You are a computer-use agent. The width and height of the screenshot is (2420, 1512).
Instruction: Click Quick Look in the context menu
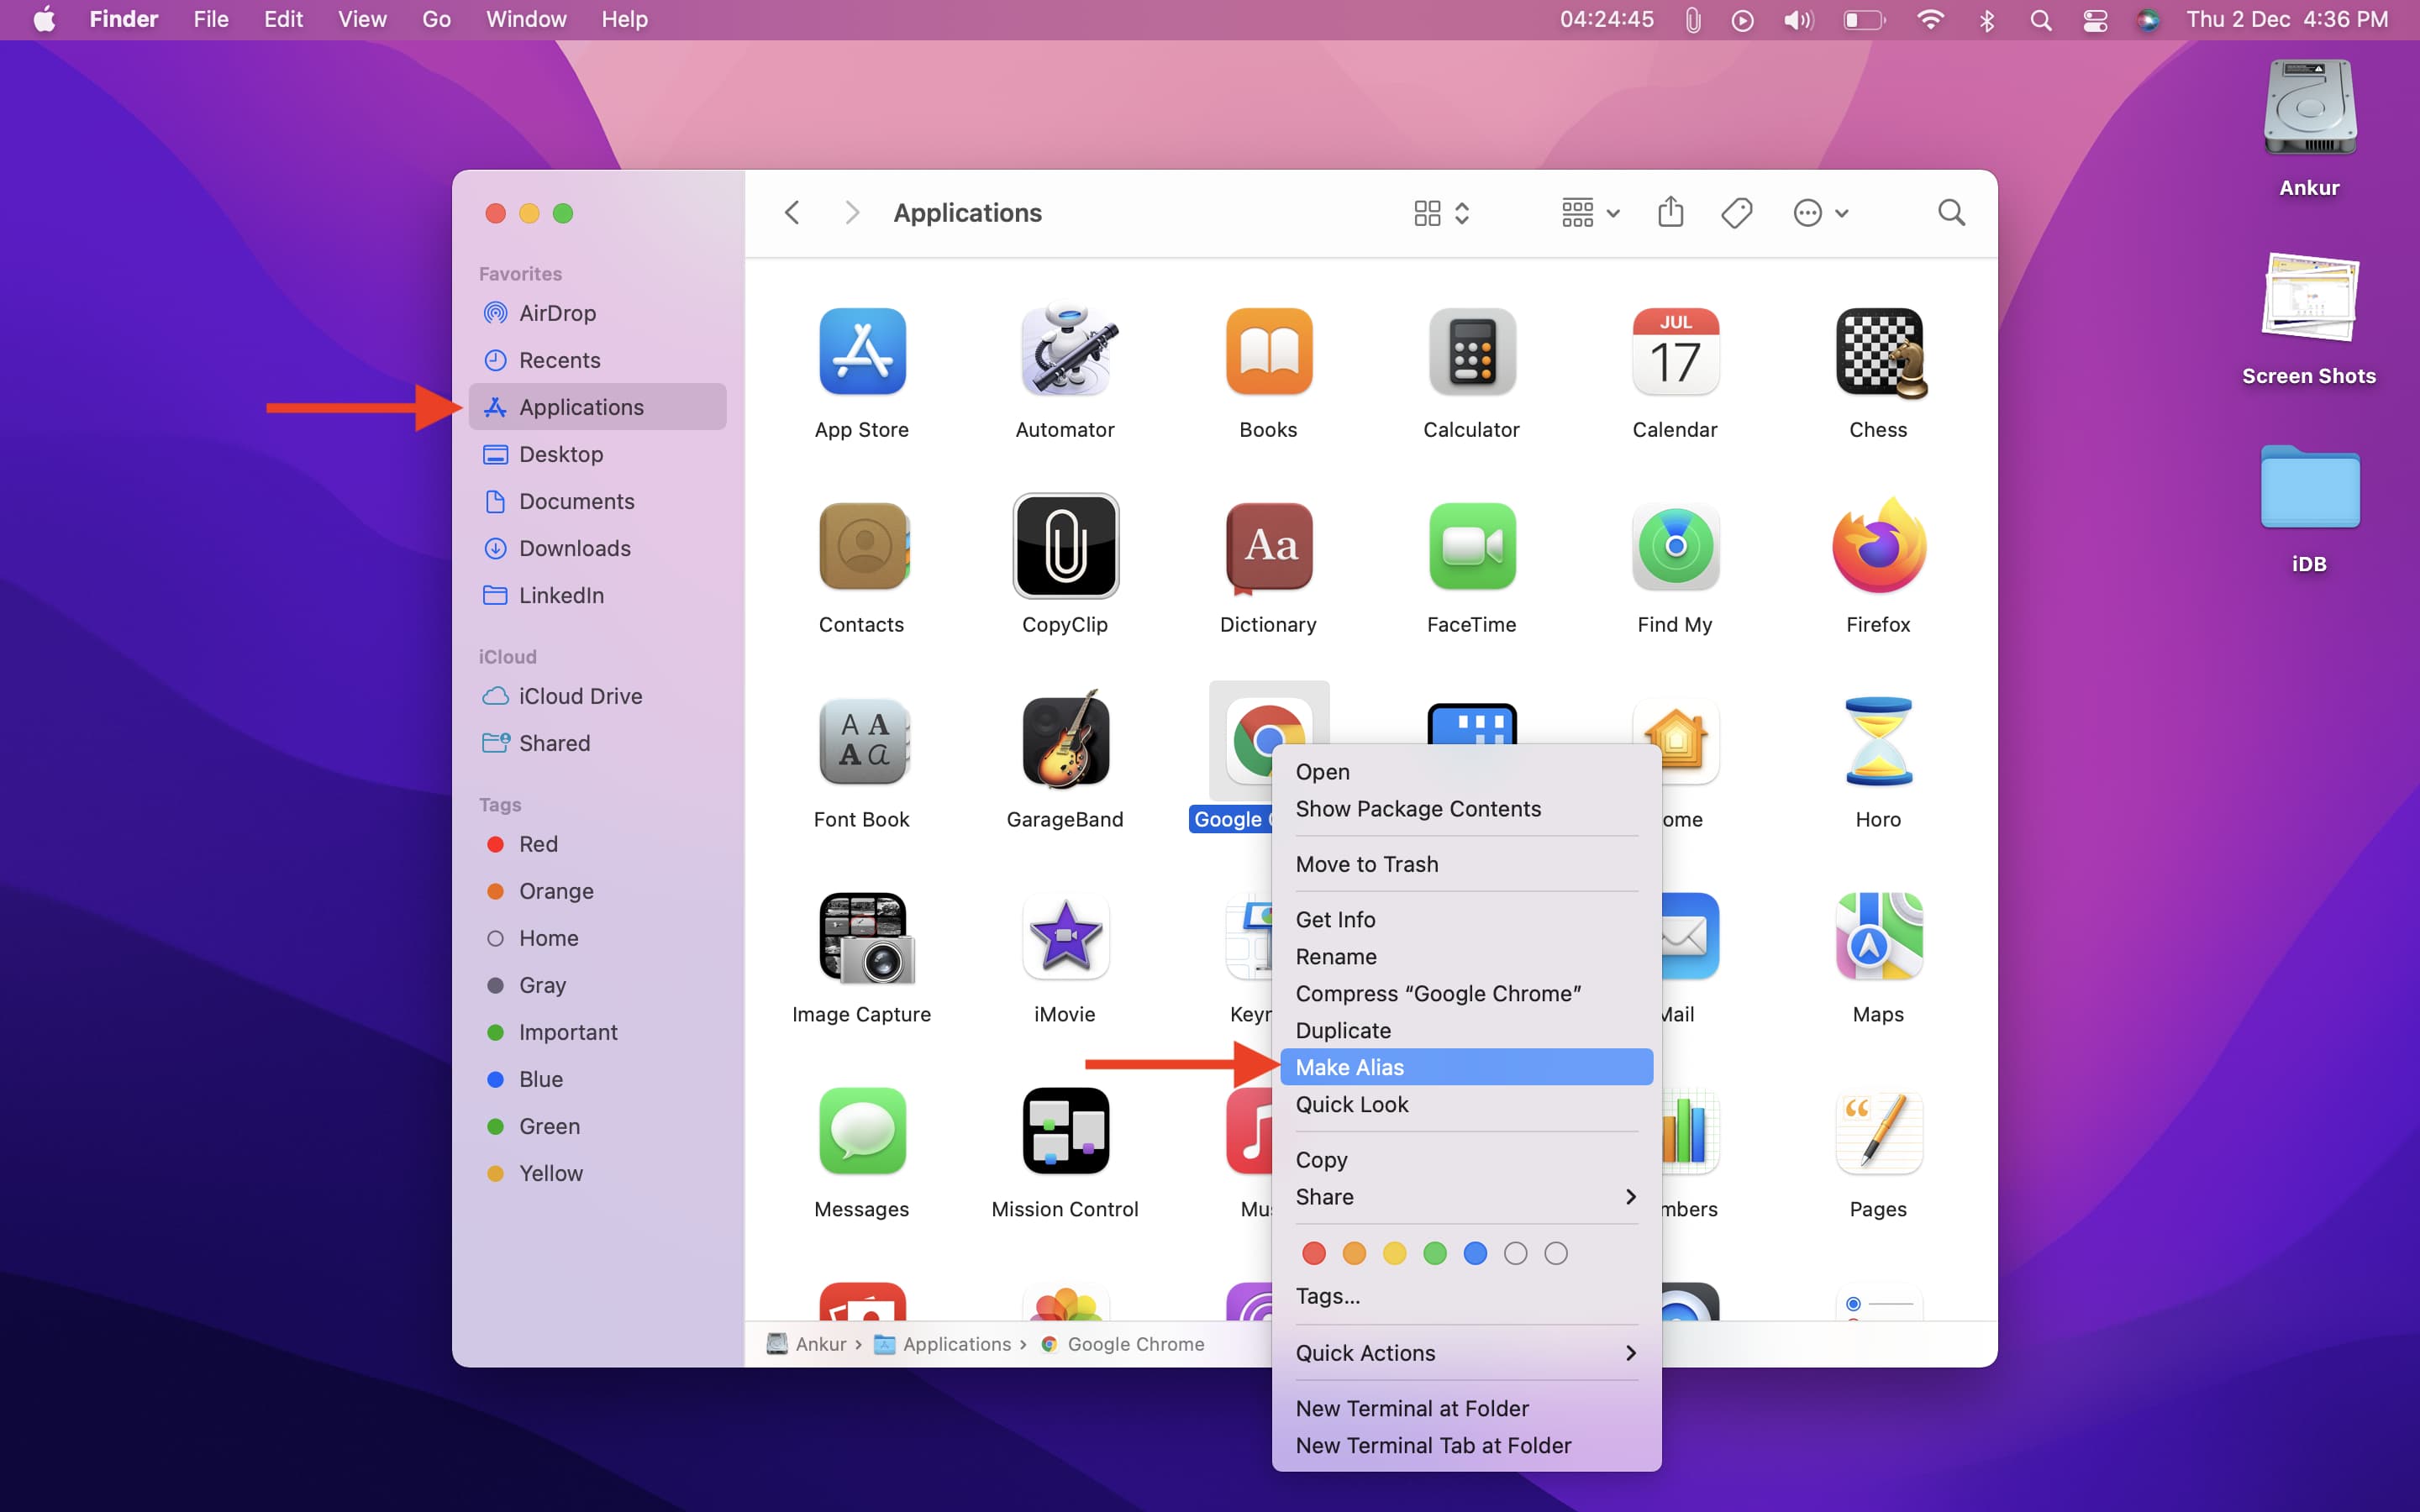(1466, 1104)
